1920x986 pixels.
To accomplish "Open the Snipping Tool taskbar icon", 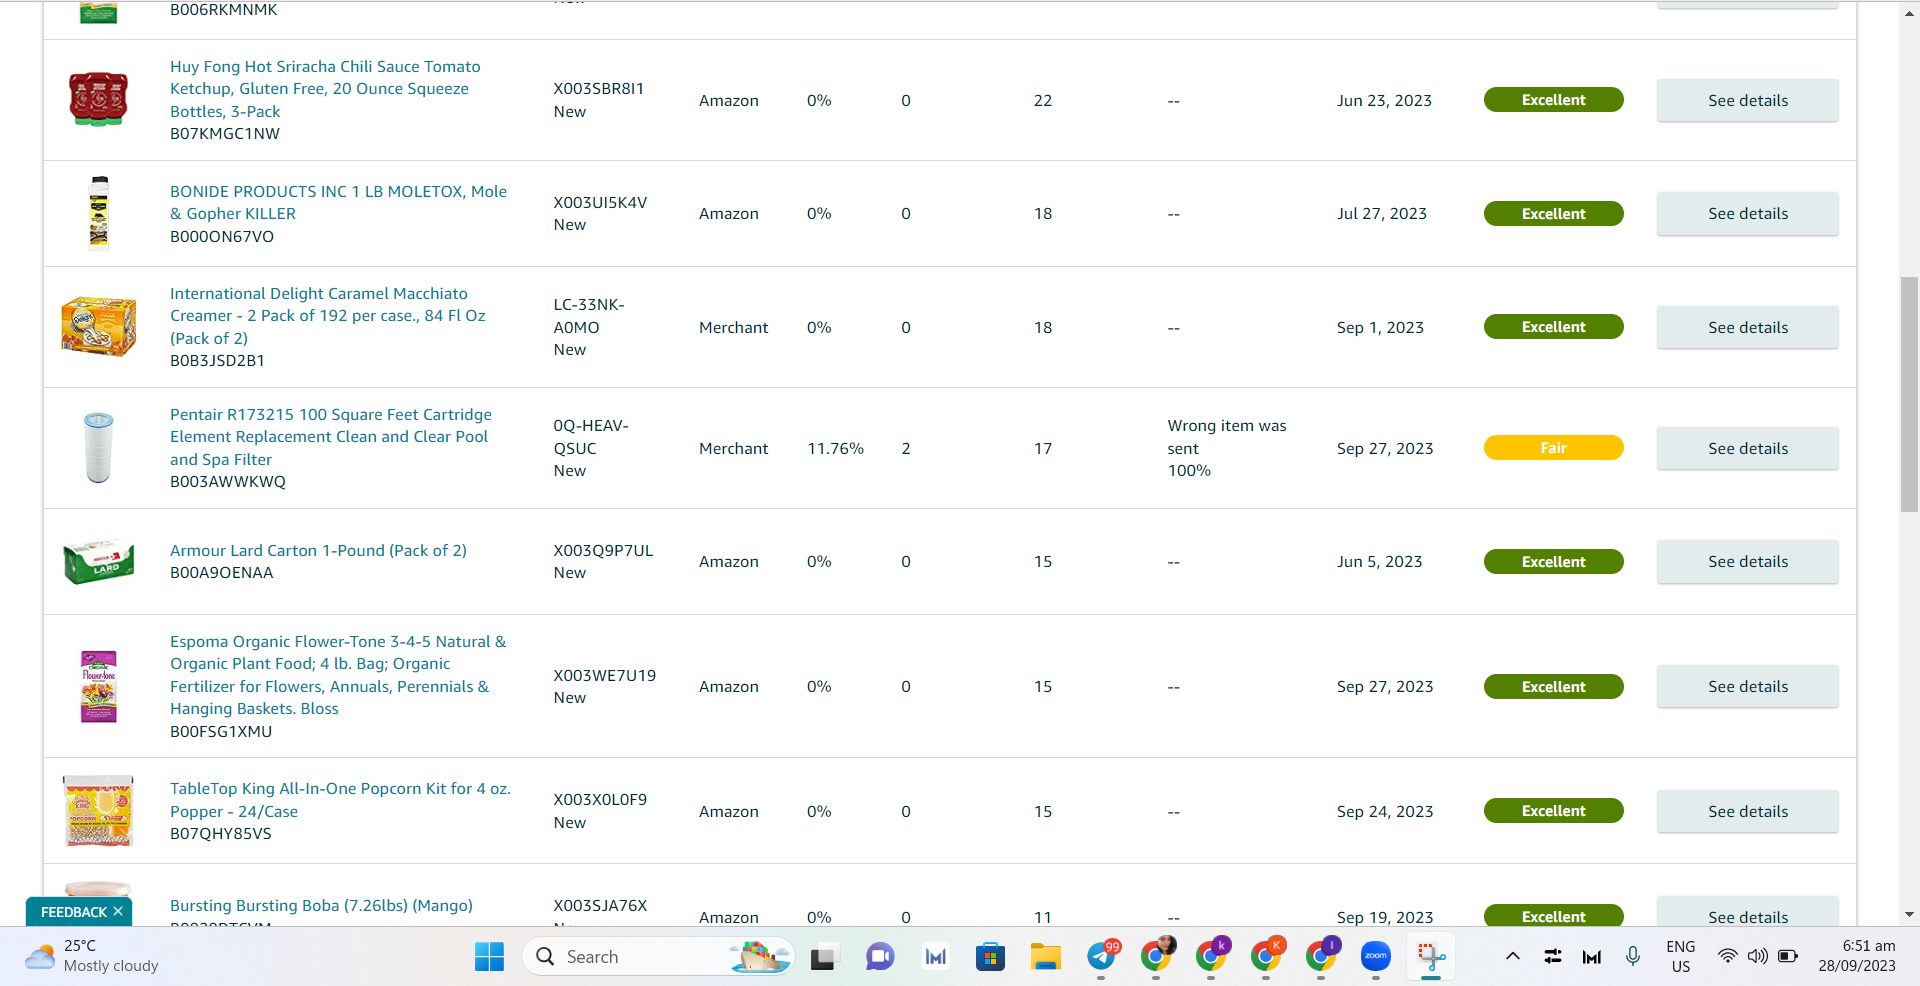I will tap(1431, 957).
